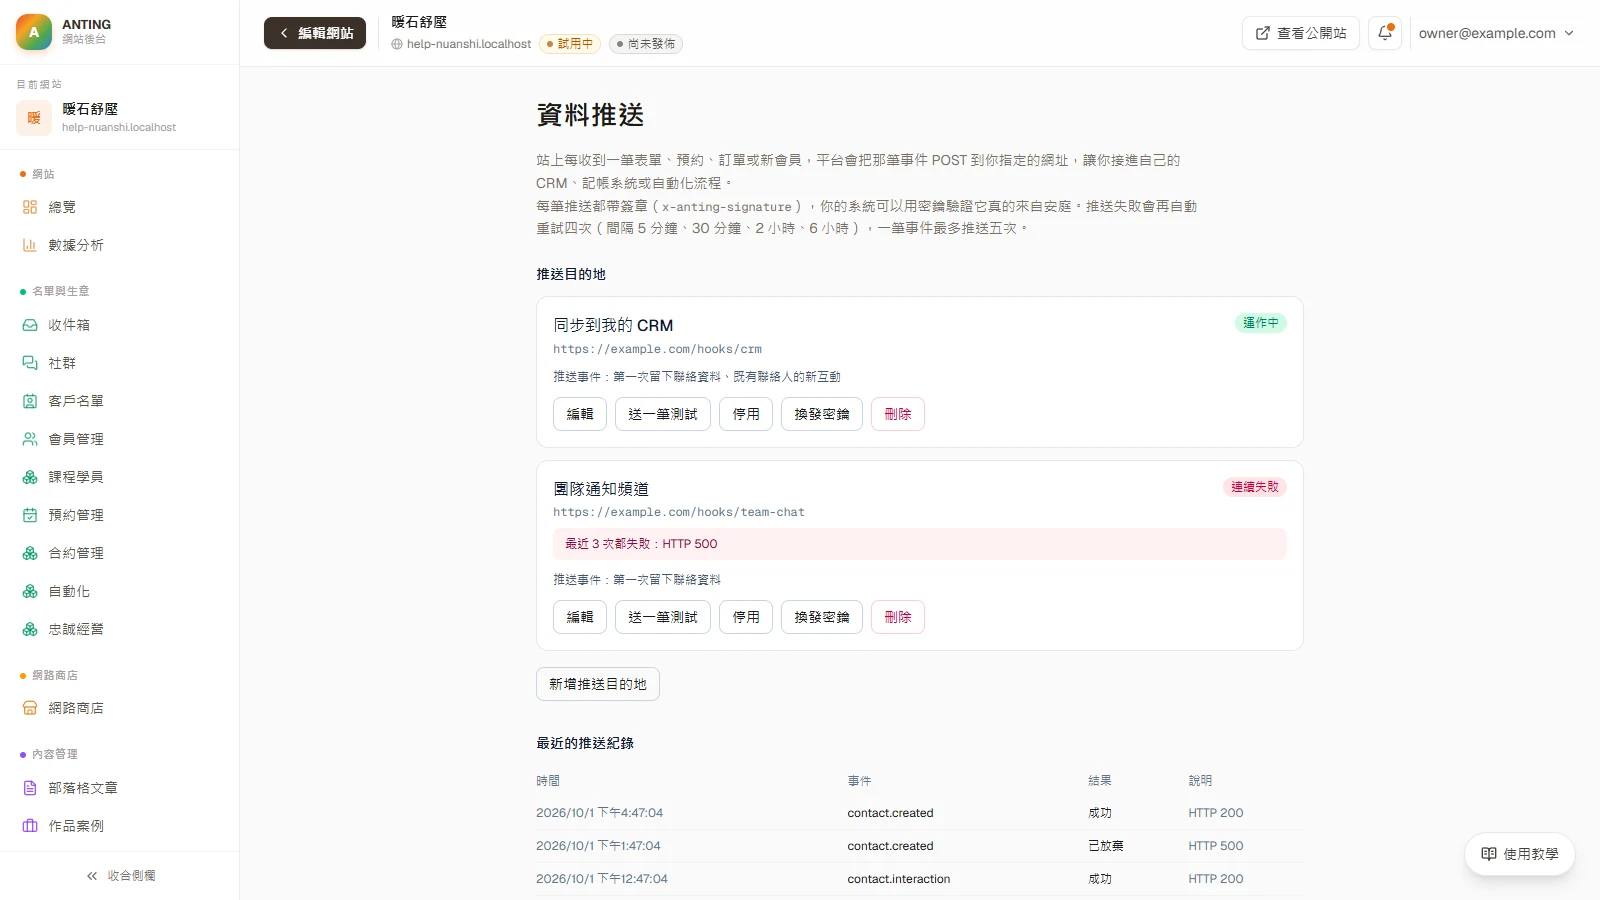Viewport: 1600px width, 900px height.
Task: Disable 同步到我的 CRM with 停用
Action: (x=746, y=414)
